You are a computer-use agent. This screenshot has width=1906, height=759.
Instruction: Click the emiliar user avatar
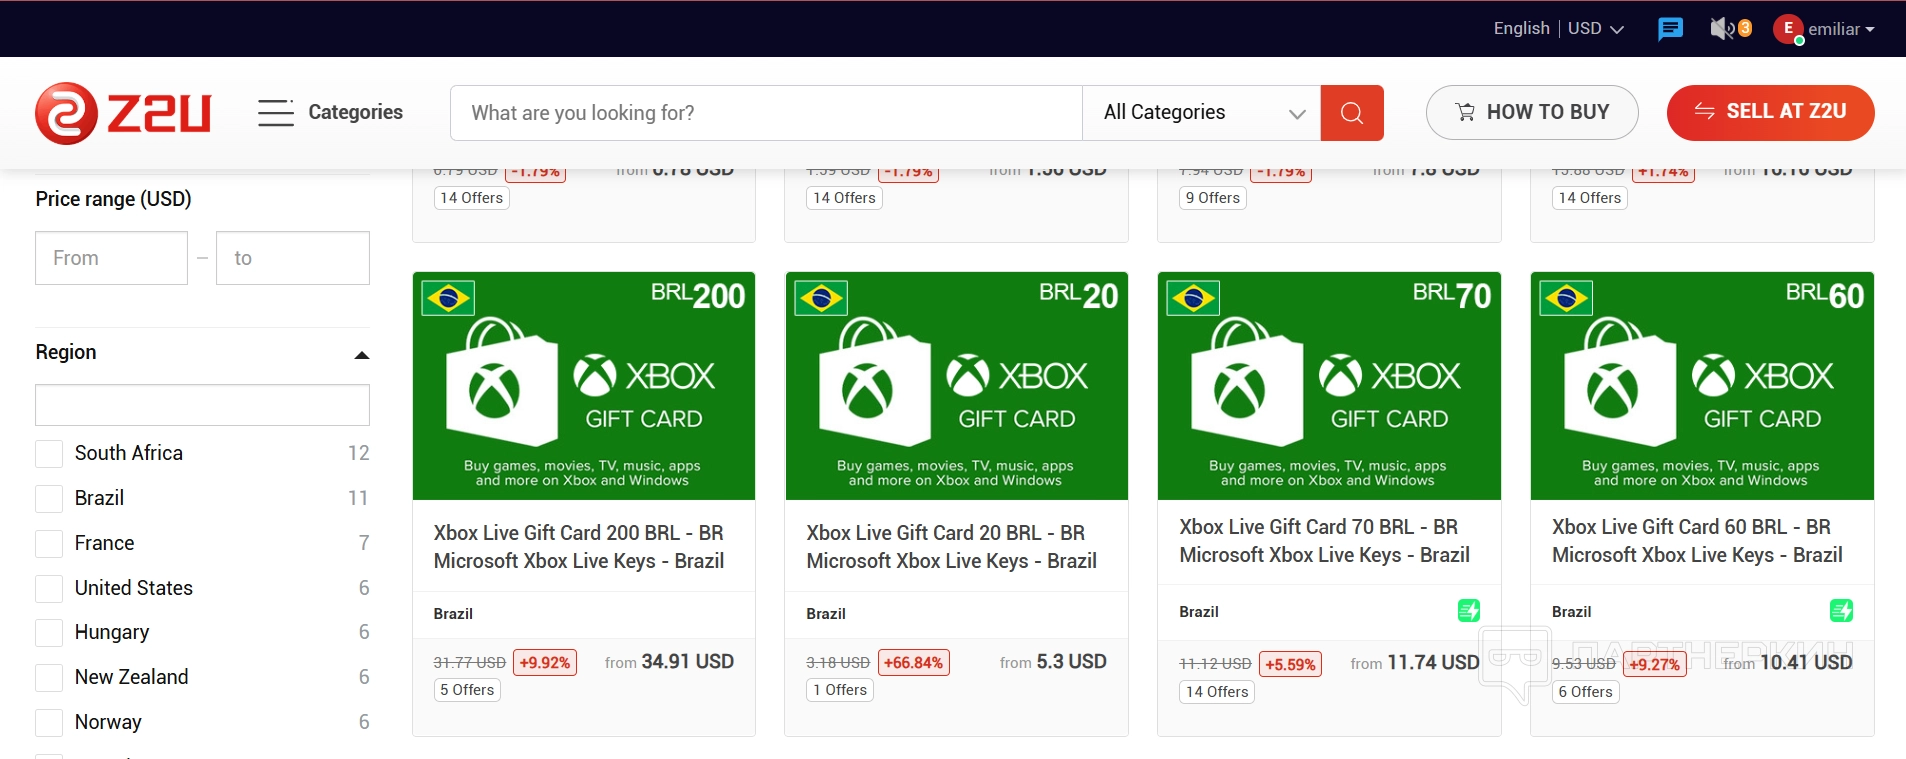coord(1787,29)
